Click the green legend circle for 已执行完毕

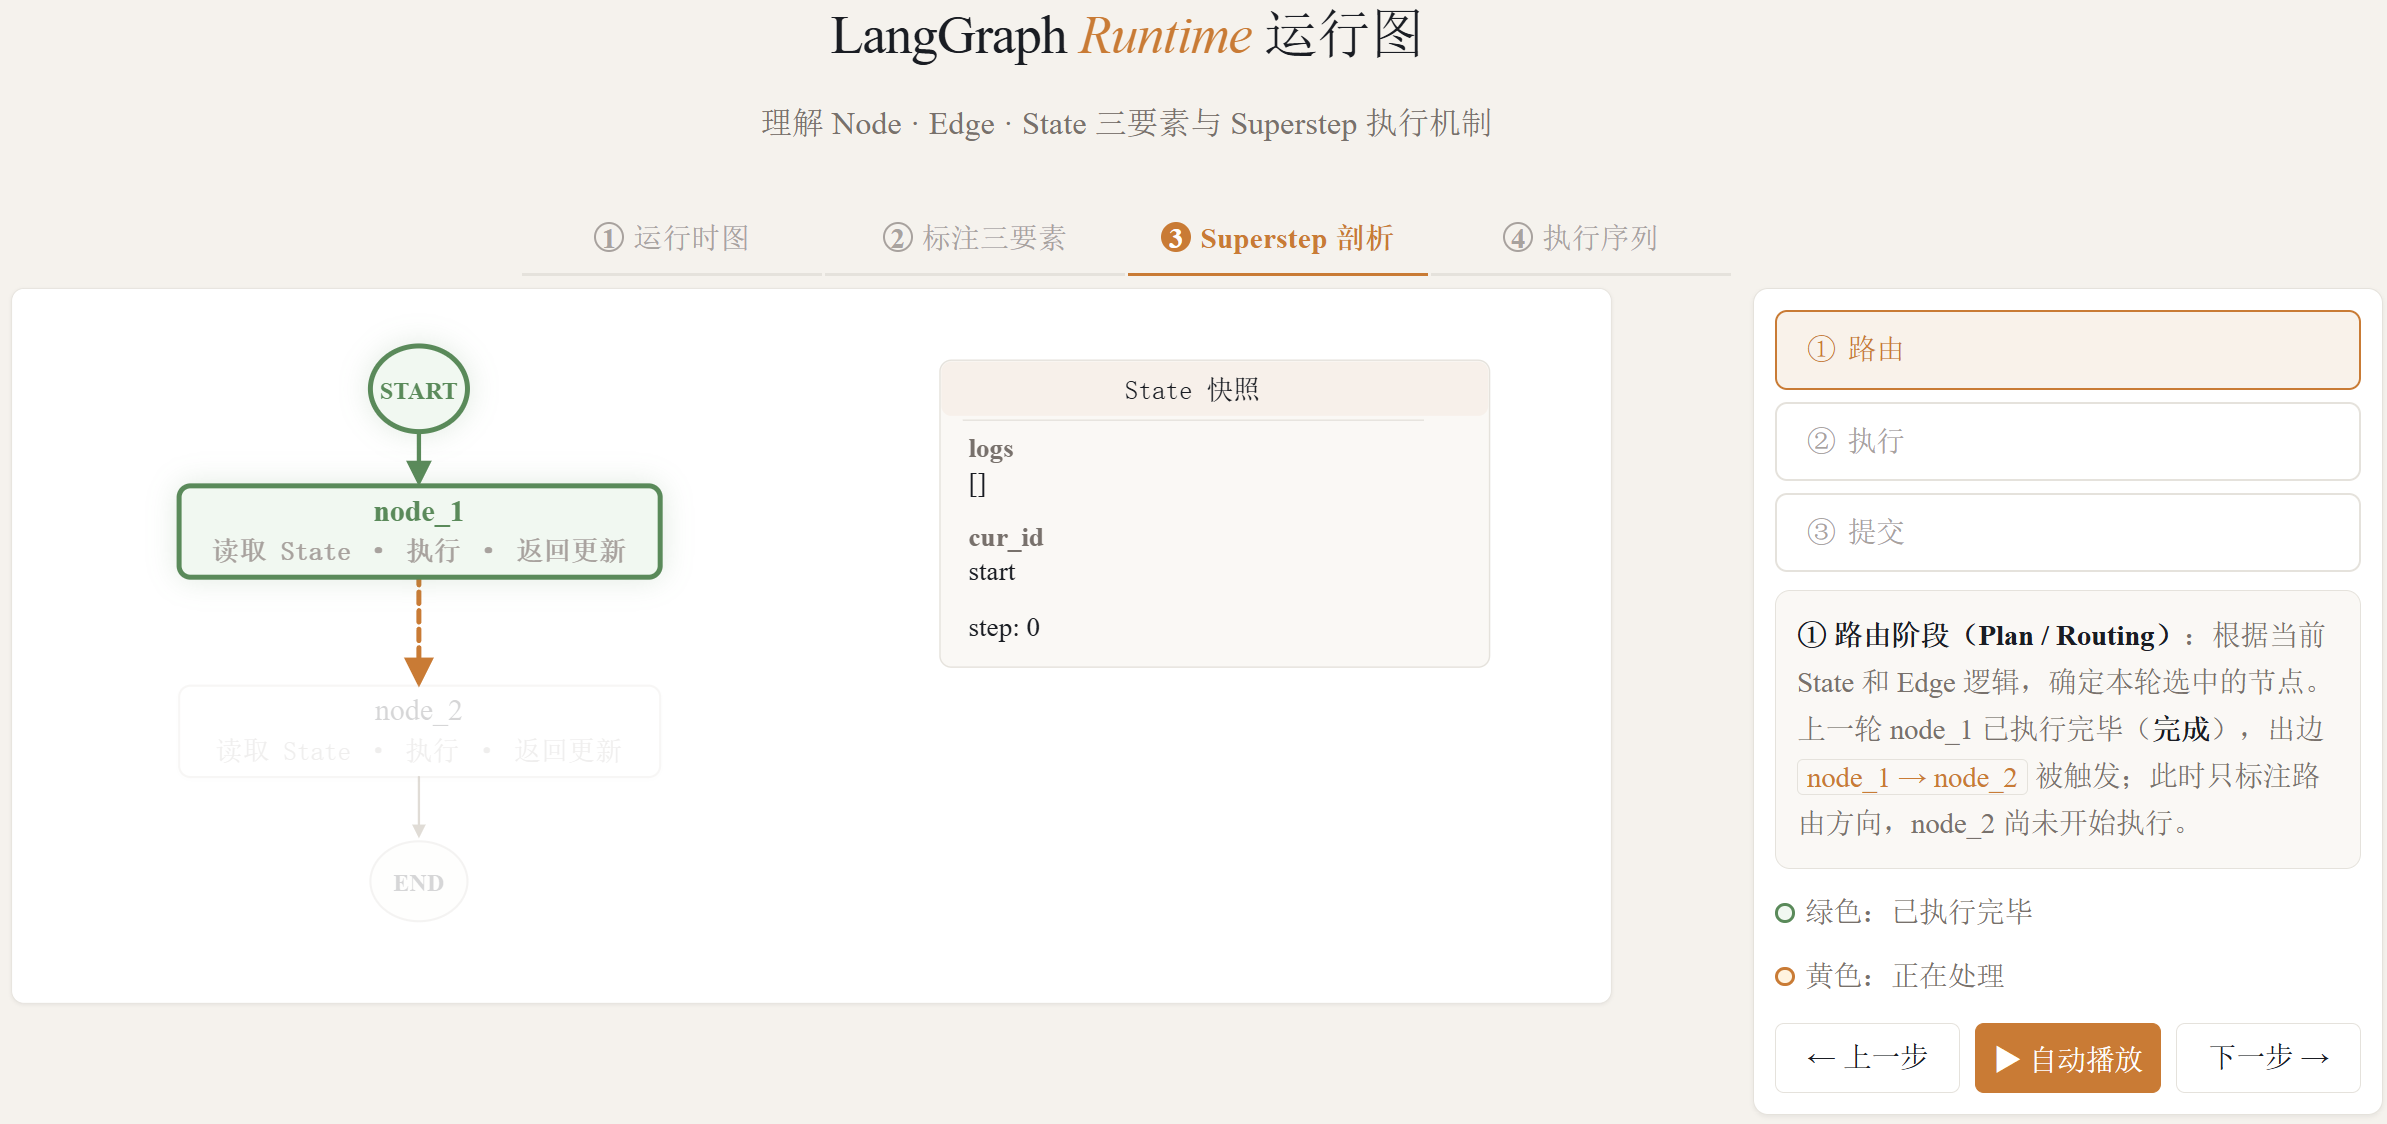[1785, 913]
